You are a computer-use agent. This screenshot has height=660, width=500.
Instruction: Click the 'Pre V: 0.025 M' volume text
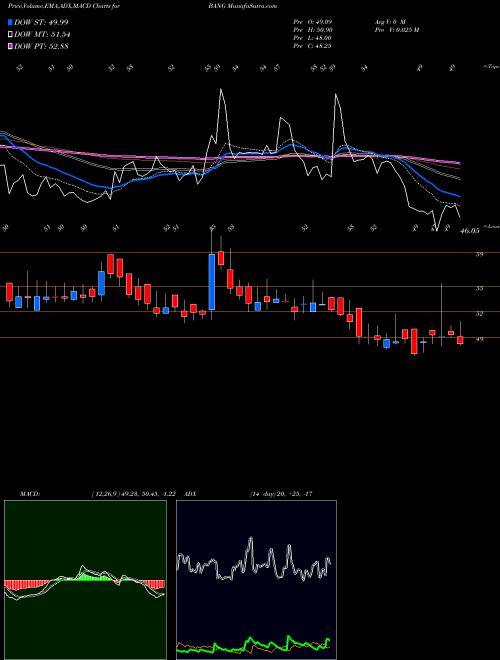(396, 30)
